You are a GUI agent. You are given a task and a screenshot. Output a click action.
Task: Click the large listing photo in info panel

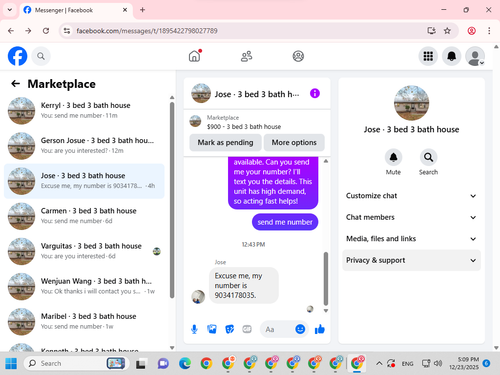click(411, 103)
